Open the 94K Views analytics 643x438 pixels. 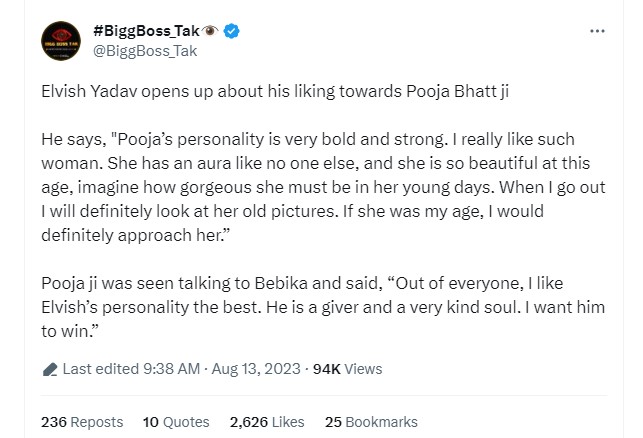point(347,369)
